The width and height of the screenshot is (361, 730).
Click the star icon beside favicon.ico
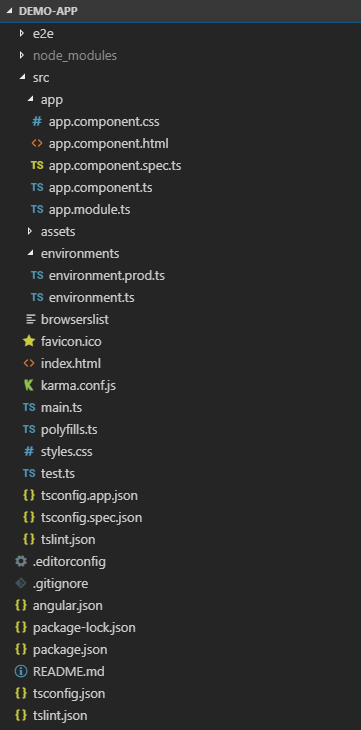click(29, 341)
